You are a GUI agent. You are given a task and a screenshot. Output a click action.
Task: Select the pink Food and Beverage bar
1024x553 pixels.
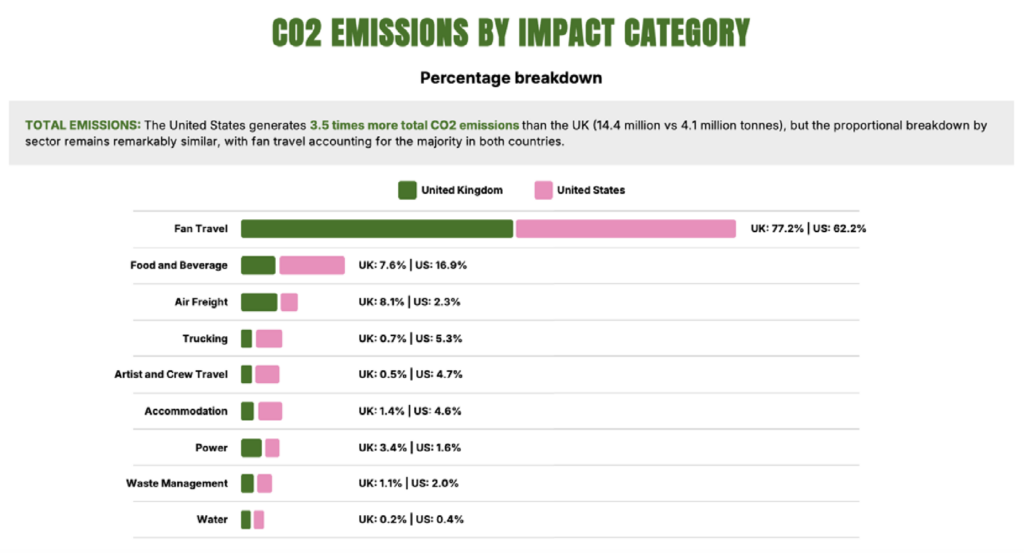tap(312, 265)
